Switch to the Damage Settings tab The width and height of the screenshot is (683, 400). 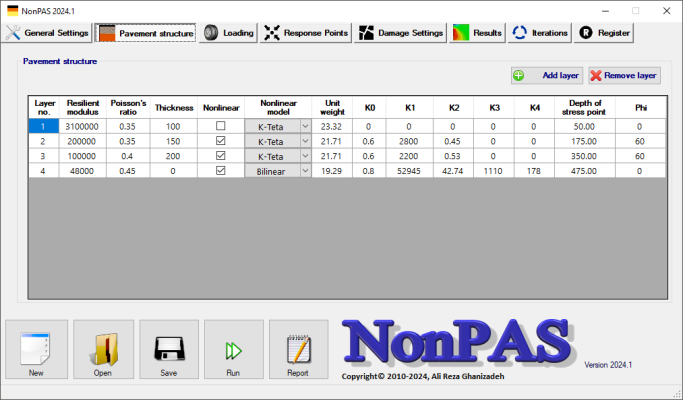[400, 33]
